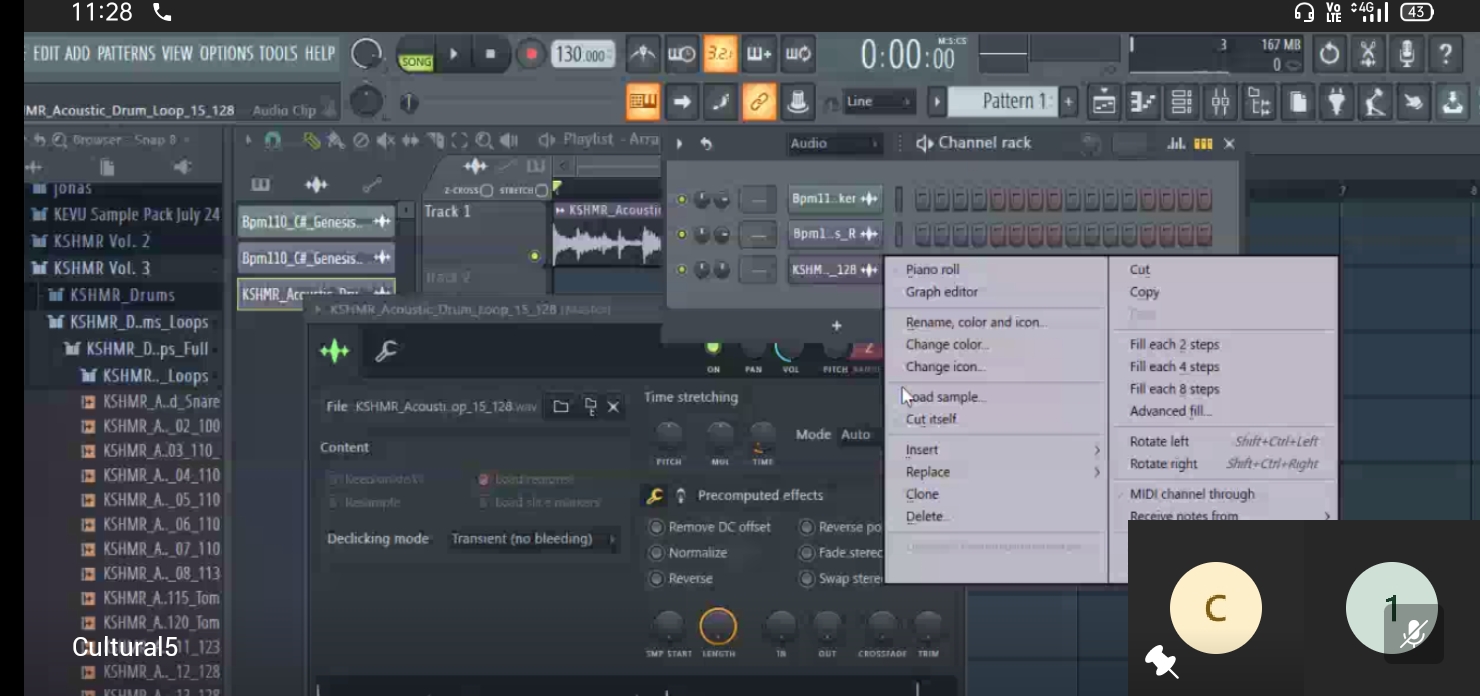Add a channel with plus button in rack
1480x696 pixels.
(x=837, y=326)
